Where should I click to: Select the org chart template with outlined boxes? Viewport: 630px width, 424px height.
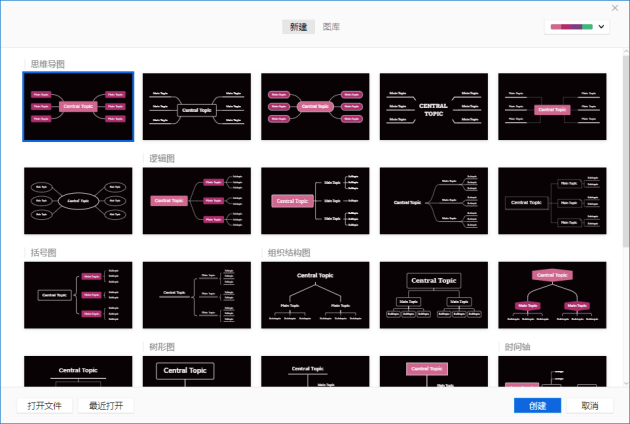tap(433, 295)
